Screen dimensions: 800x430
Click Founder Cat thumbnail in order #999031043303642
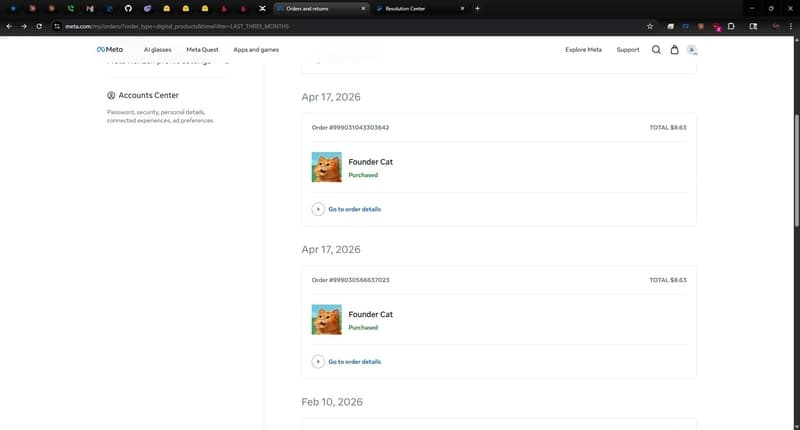[x=327, y=167]
